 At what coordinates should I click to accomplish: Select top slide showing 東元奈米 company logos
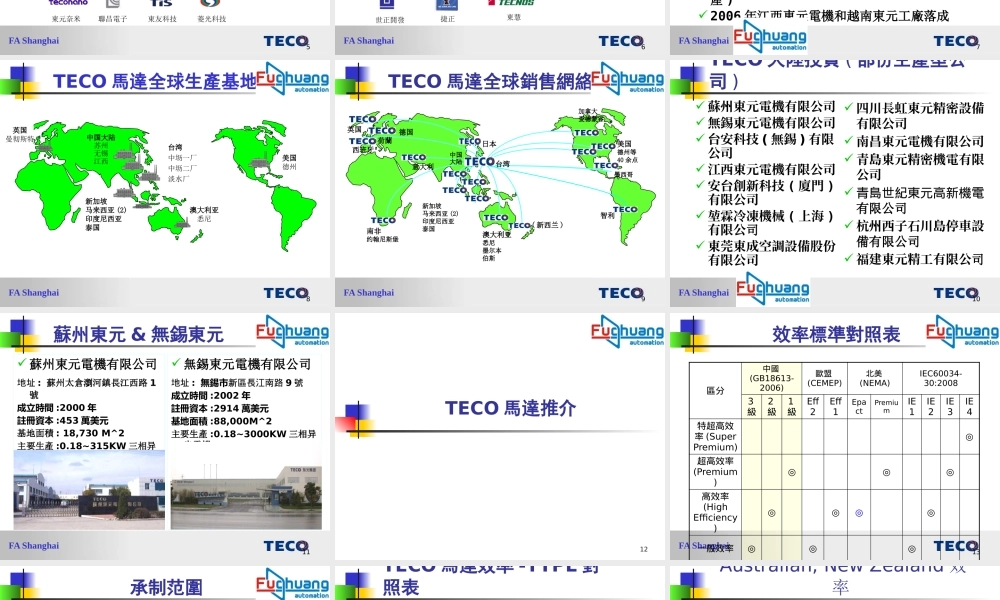[x=165, y=27]
